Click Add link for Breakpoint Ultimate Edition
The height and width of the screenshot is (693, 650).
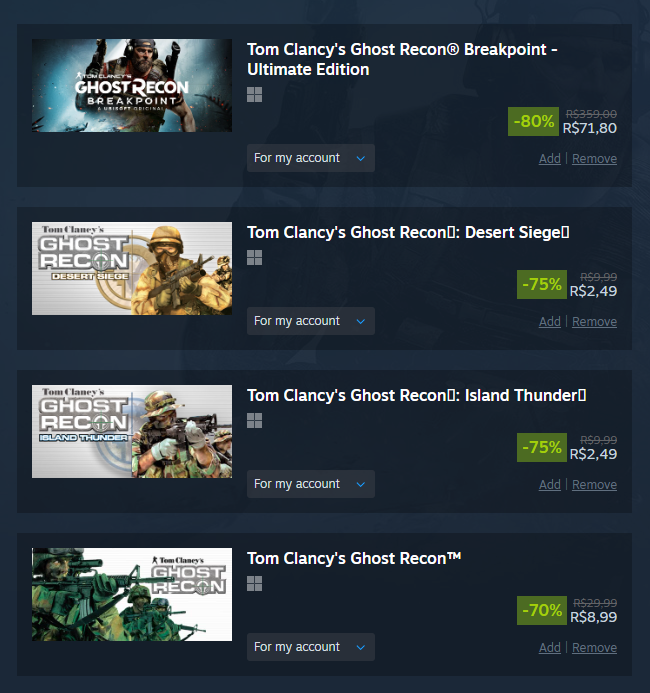pyautogui.click(x=550, y=159)
